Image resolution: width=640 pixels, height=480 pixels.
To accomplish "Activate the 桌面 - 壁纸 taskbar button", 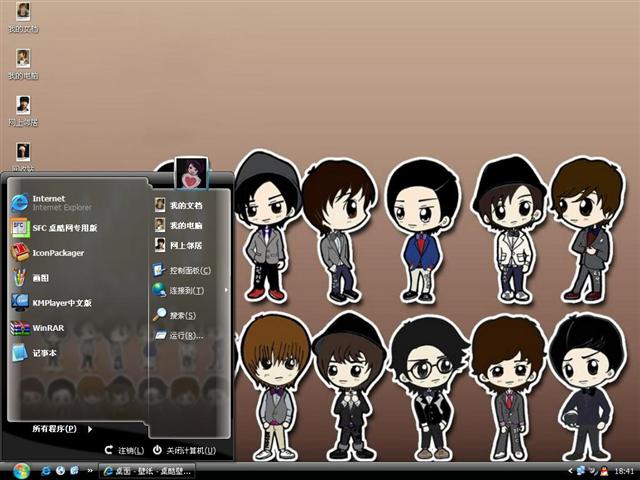I will coord(147,471).
